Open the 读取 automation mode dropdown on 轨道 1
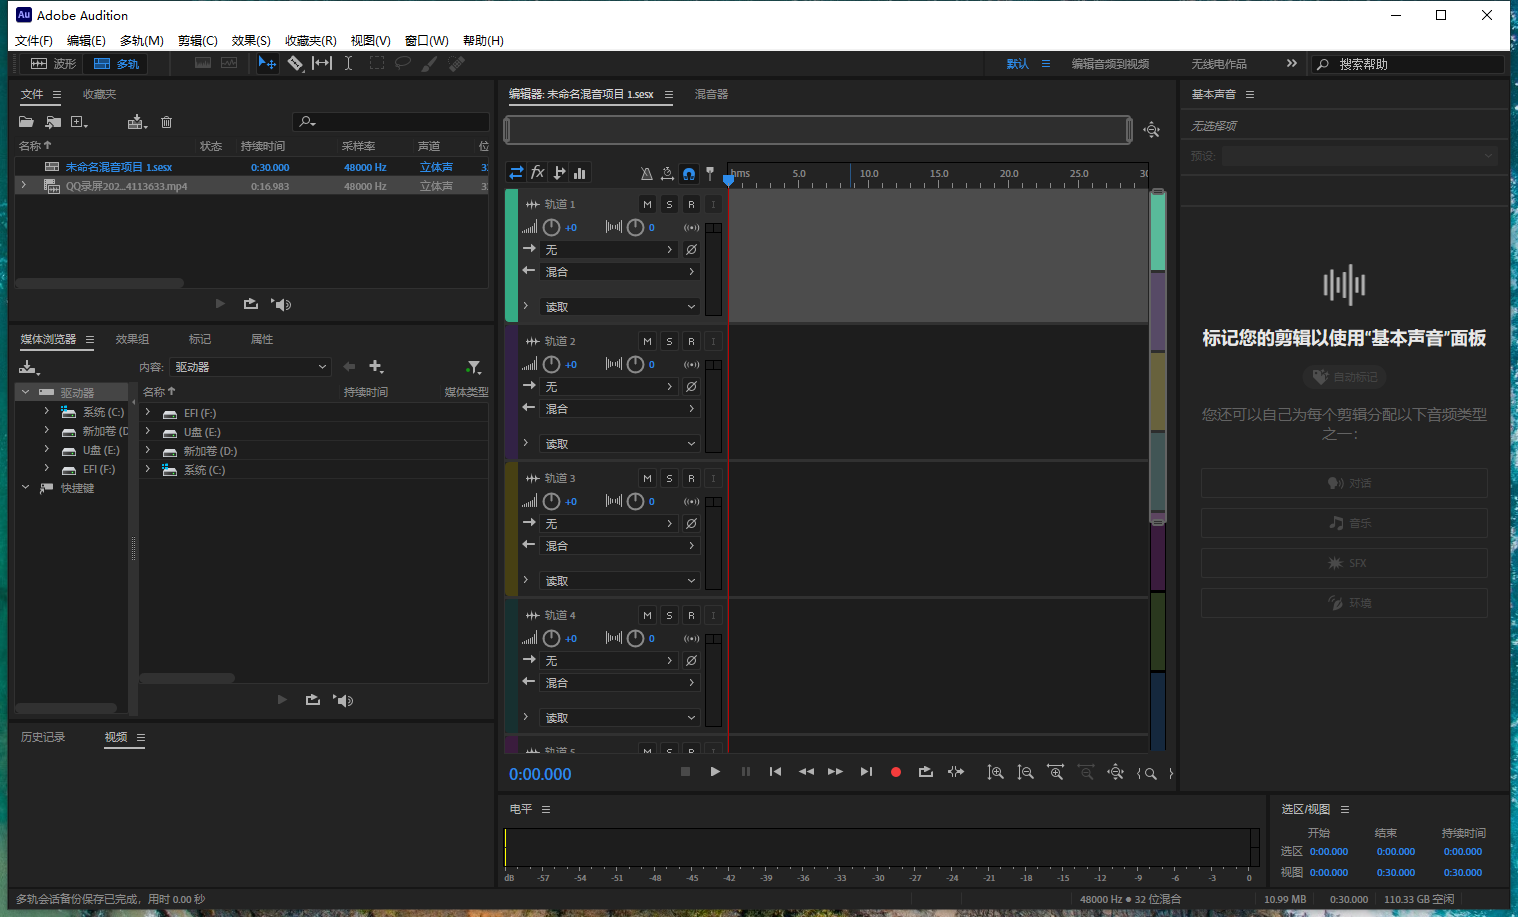 [x=618, y=306]
